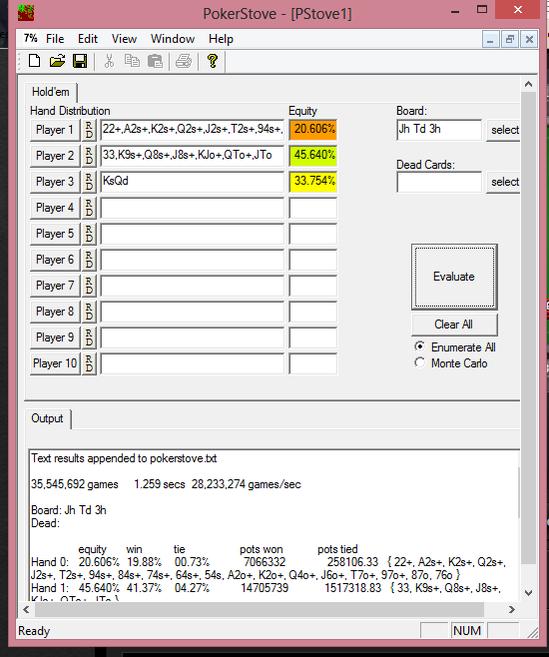Open the Edit menu
This screenshot has height=657, width=549.
coord(88,39)
